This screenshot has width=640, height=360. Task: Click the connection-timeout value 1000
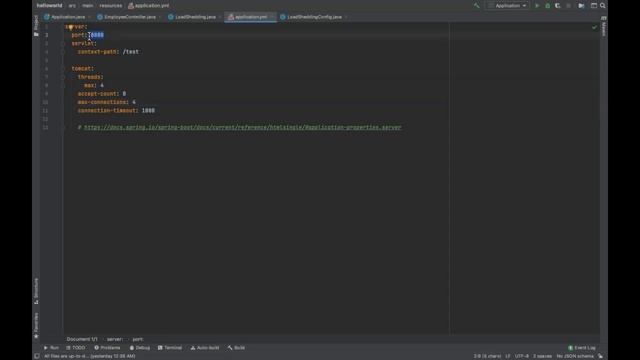tap(148, 110)
